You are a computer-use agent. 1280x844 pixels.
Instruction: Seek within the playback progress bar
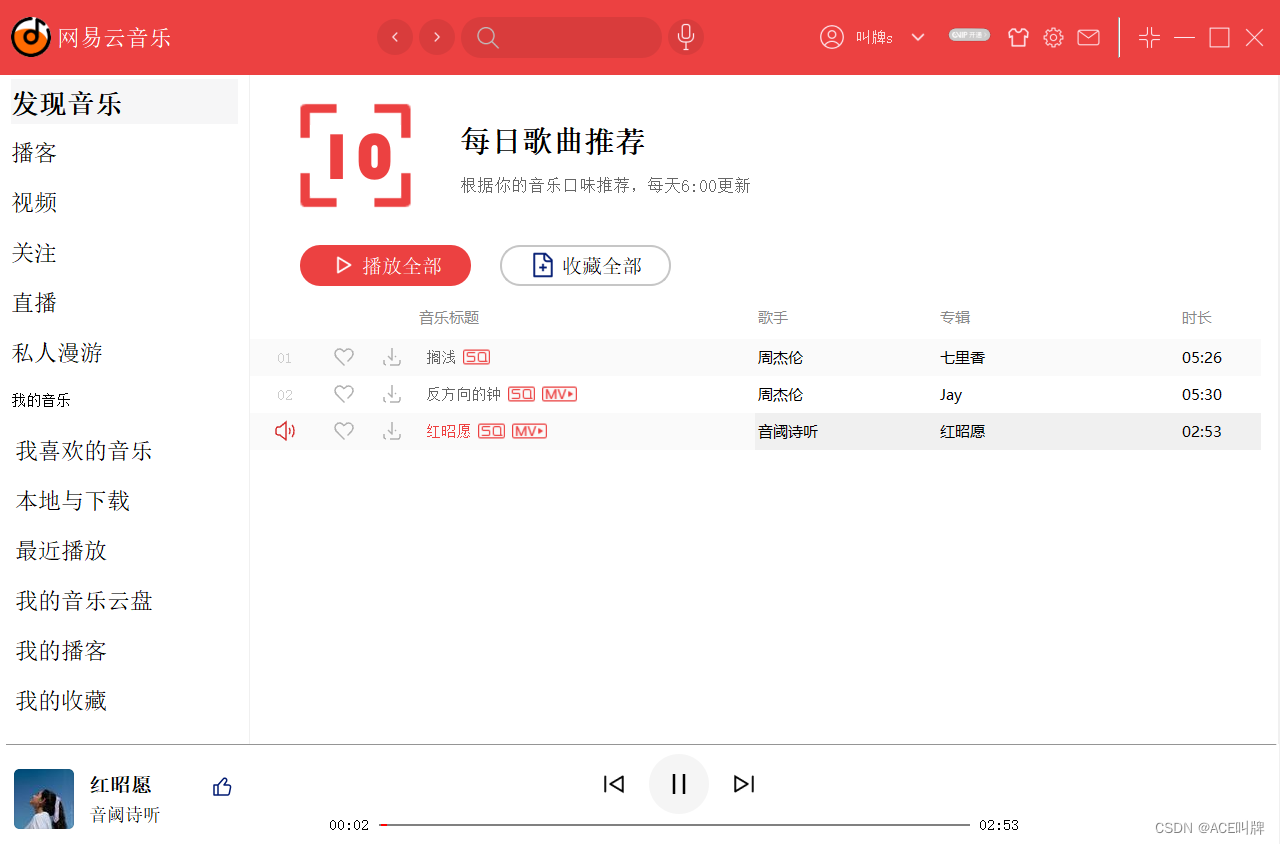(x=675, y=825)
